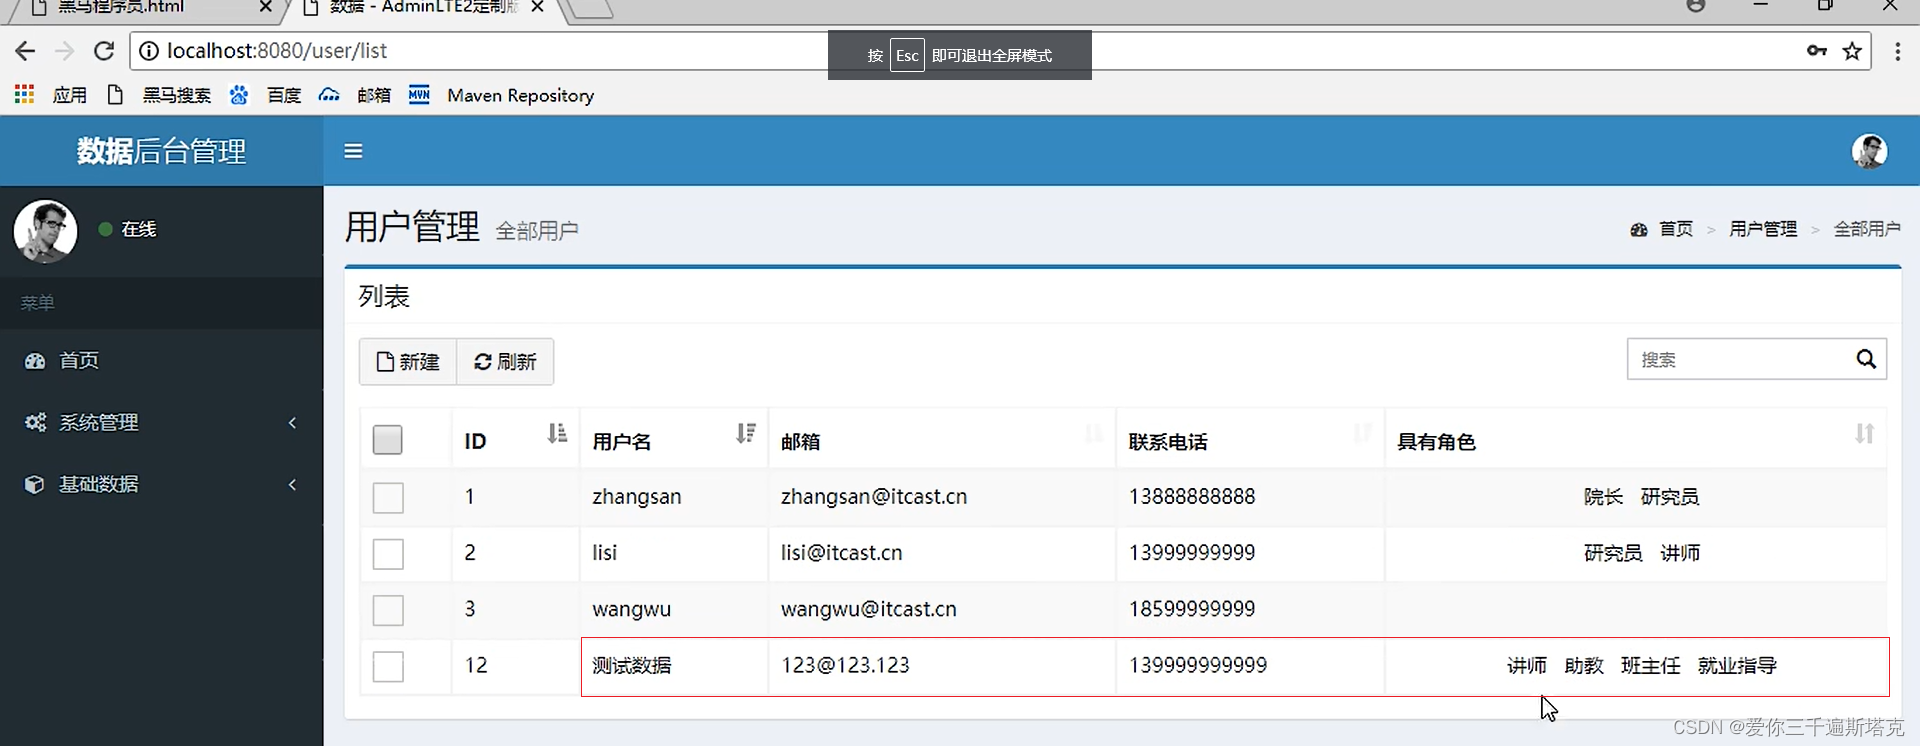Viewport: 1920px width, 746px height.
Task: Focus the 搜索 input field
Action: 1738,359
